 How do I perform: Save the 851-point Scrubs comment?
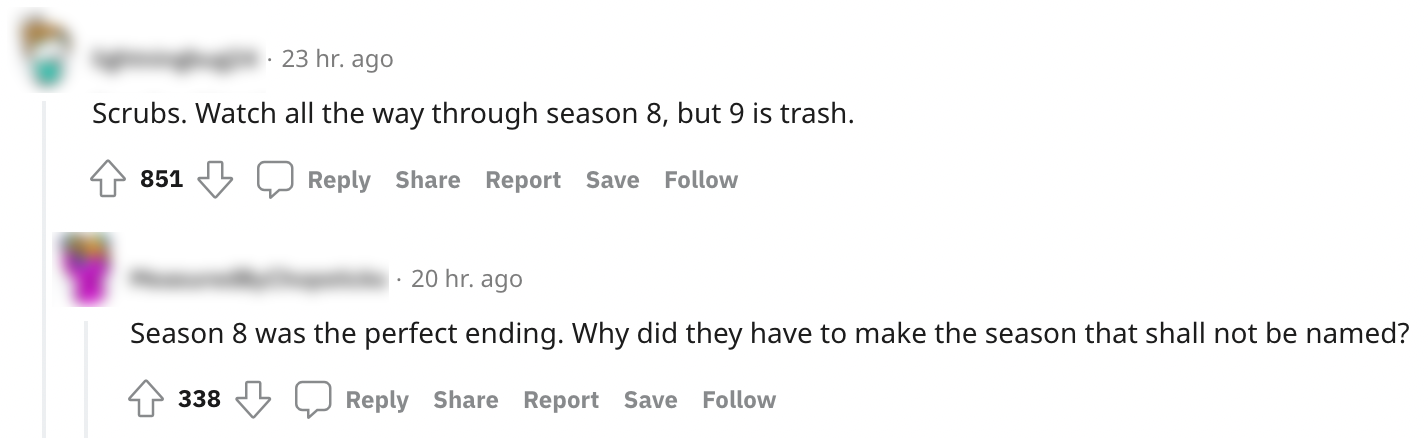pyautogui.click(x=612, y=180)
